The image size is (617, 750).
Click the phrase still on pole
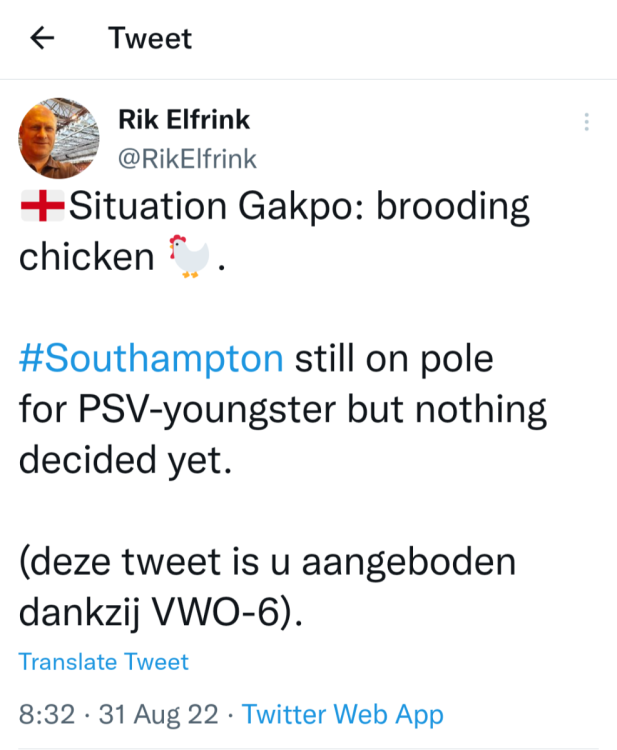coord(394,360)
